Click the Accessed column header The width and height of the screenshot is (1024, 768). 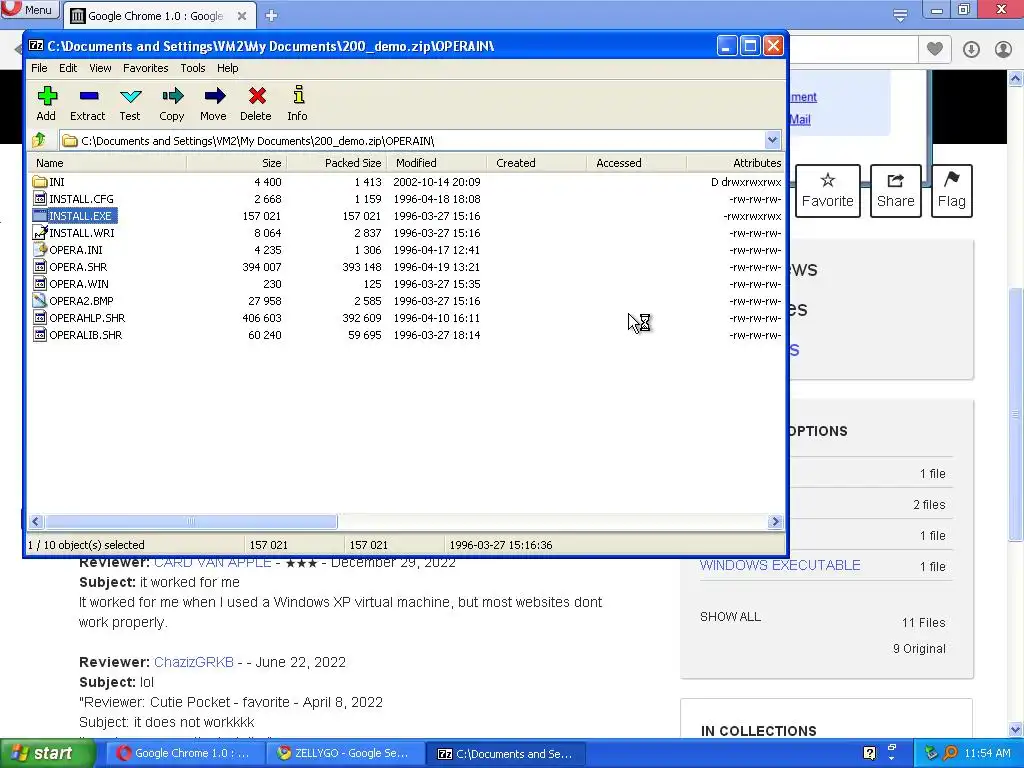(636, 163)
